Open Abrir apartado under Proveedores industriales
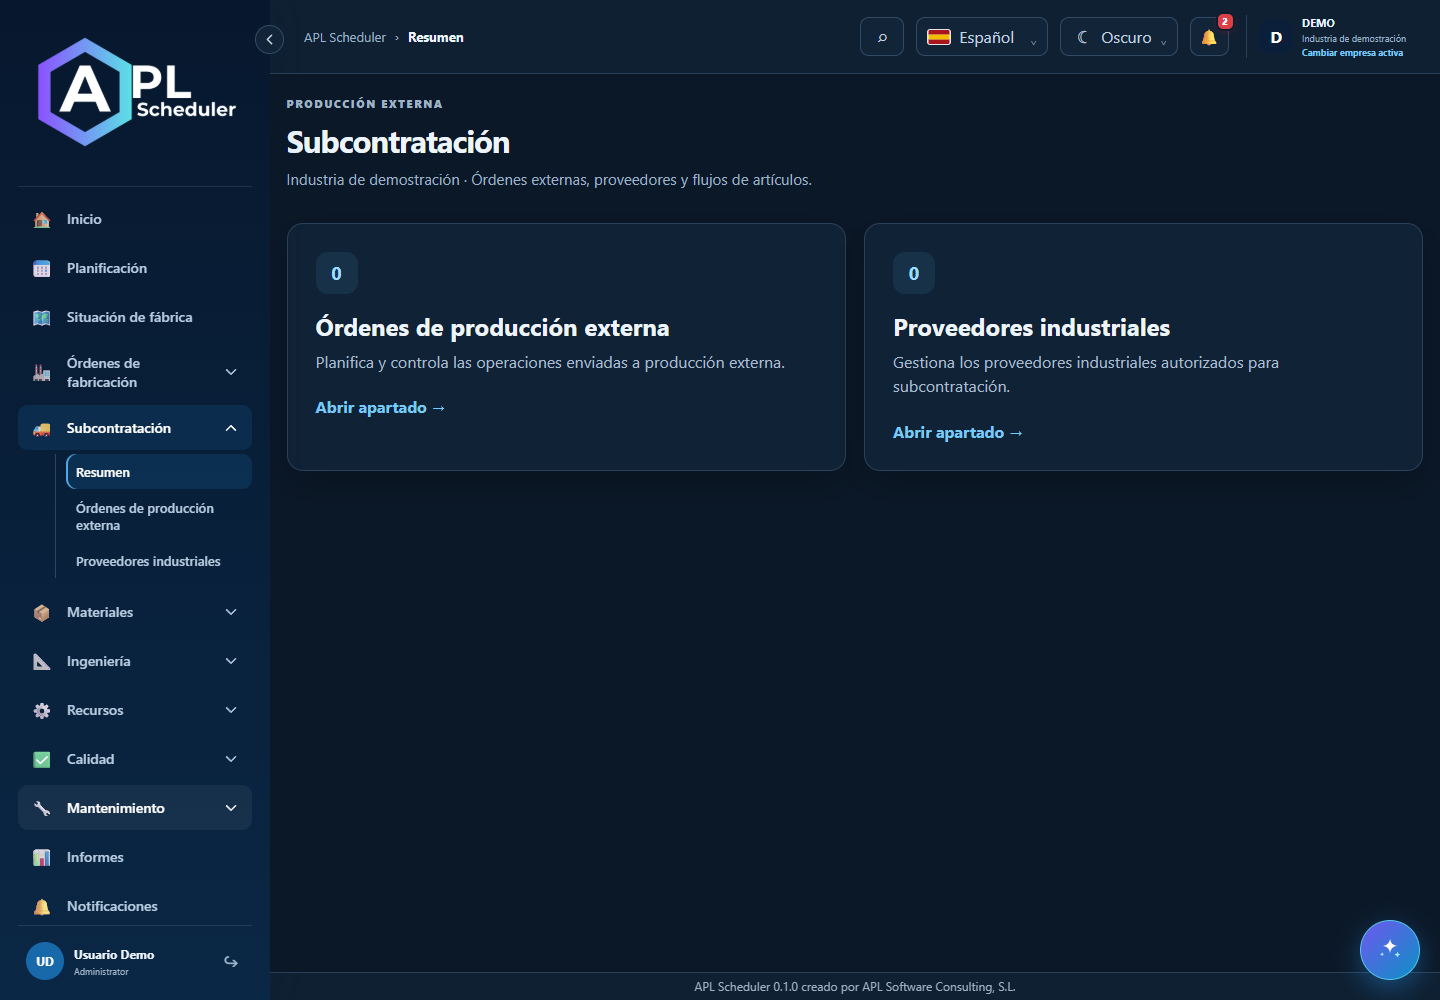 [x=958, y=433]
